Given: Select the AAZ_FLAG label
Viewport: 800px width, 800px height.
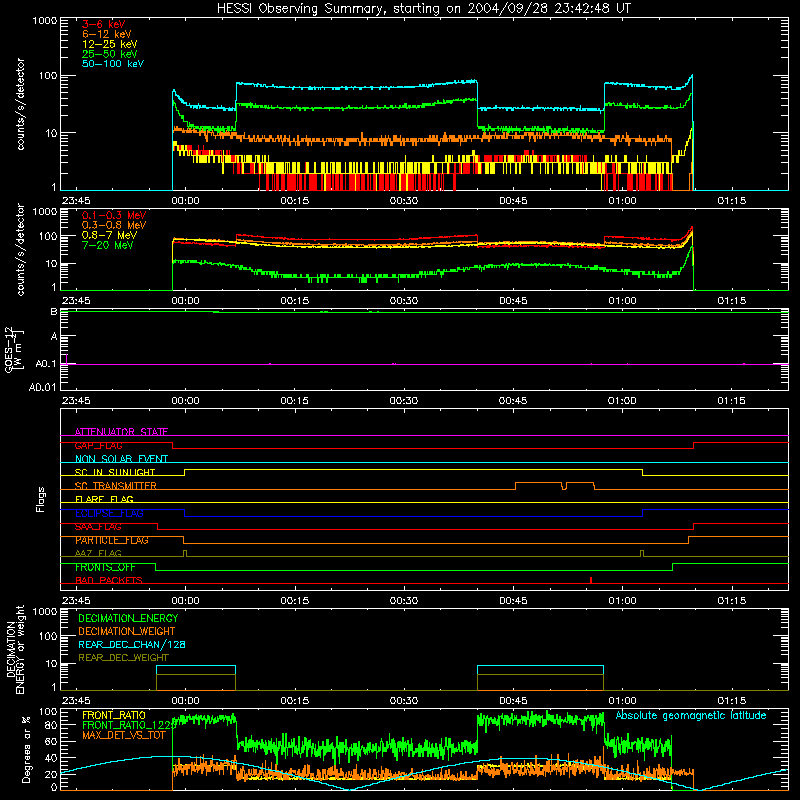Looking at the screenshot, I should pyautogui.click(x=98, y=553).
